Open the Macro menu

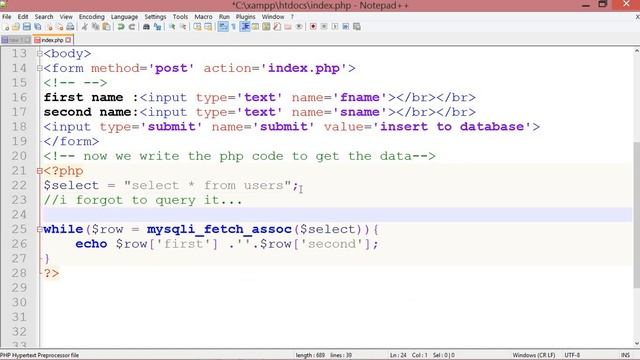coord(203,17)
